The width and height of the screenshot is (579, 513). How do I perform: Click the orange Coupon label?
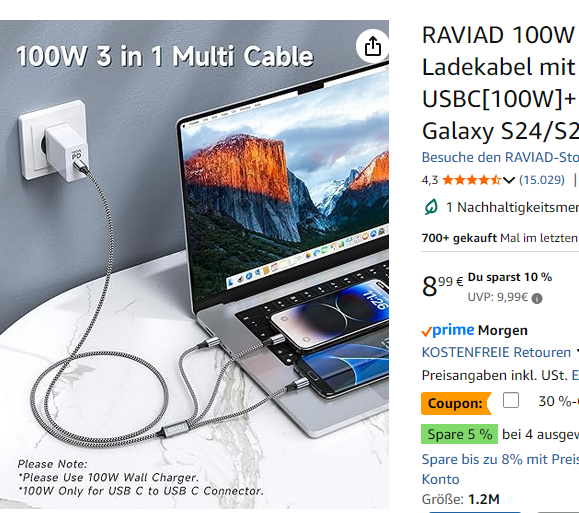(x=456, y=403)
